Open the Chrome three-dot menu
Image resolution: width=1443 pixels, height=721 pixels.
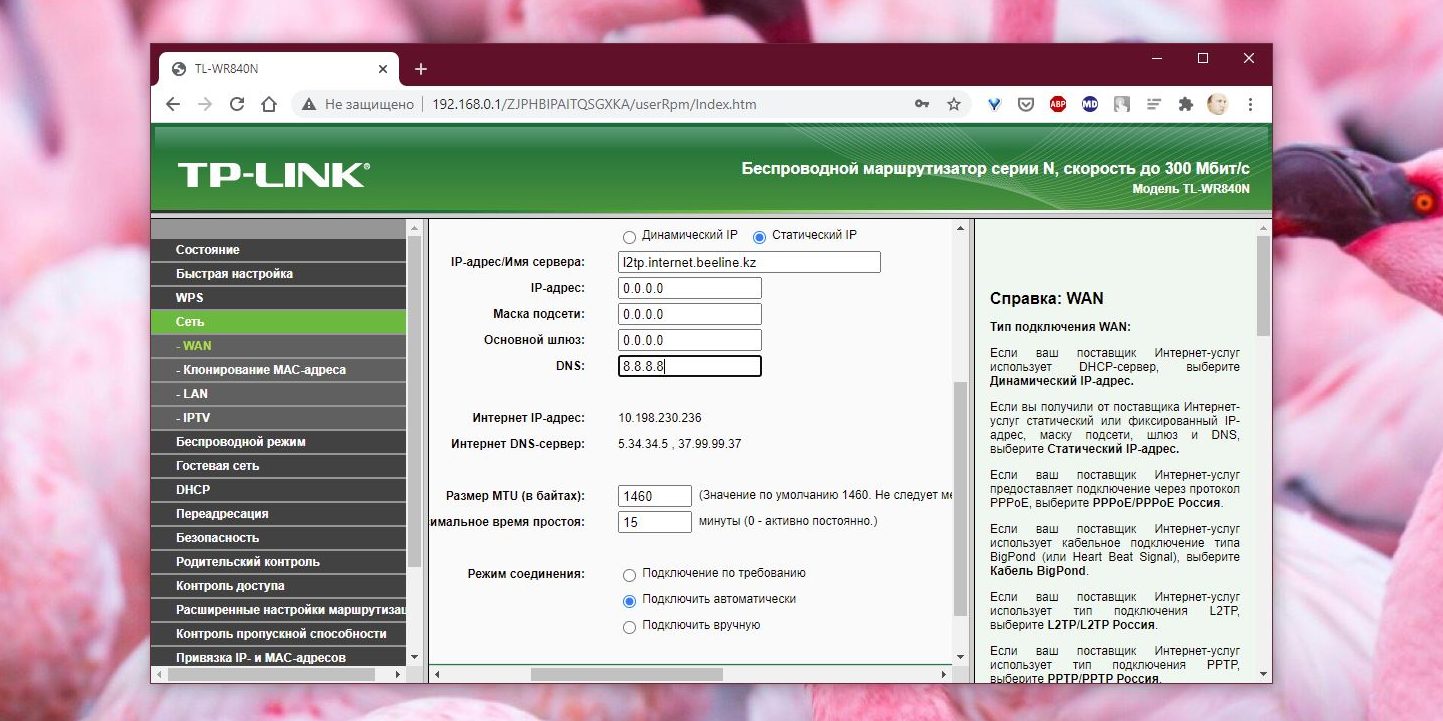(x=1250, y=104)
